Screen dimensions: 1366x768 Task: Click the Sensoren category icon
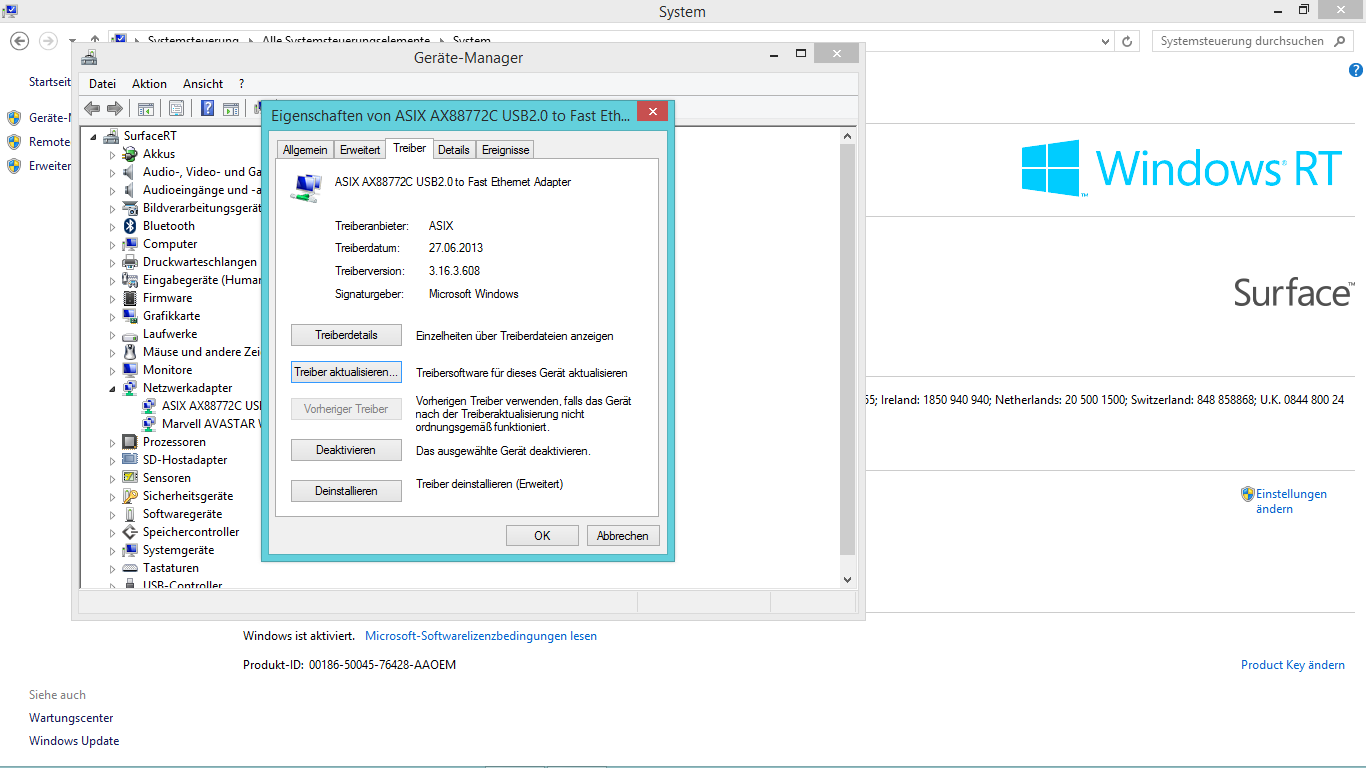click(130, 478)
